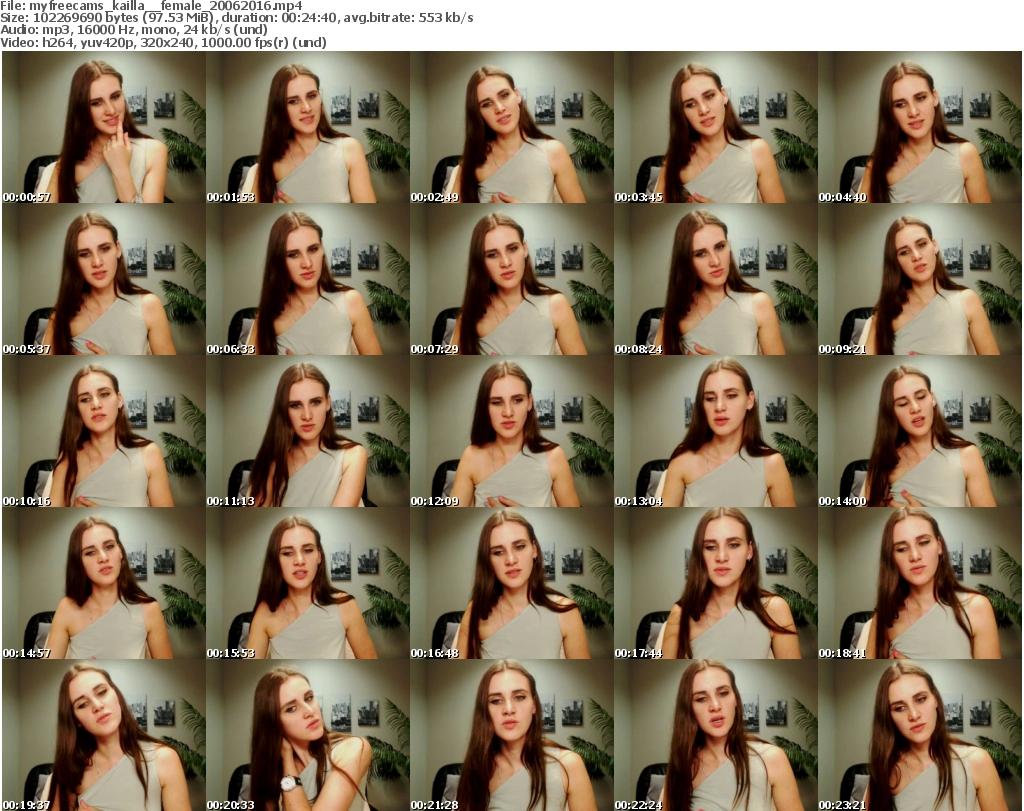1024x811 pixels.
Task: View the frame stamped 00:22:24
Action: coord(715,735)
